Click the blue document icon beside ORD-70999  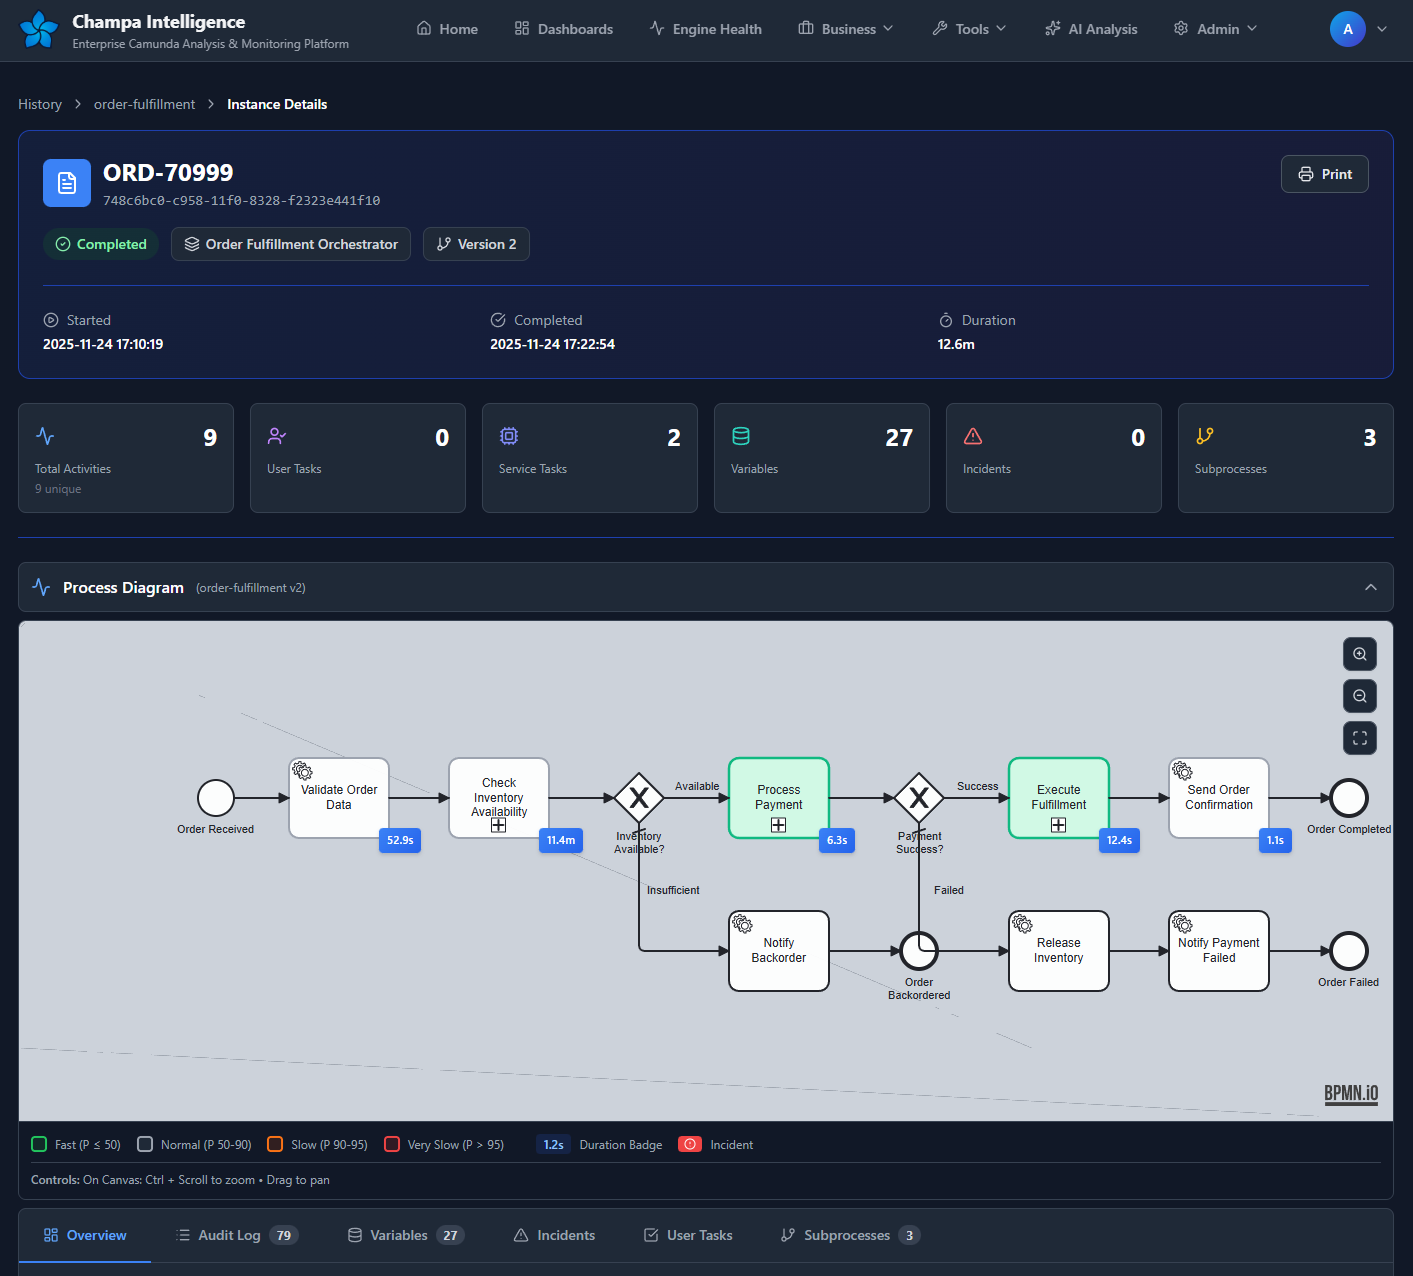click(x=67, y=183)
